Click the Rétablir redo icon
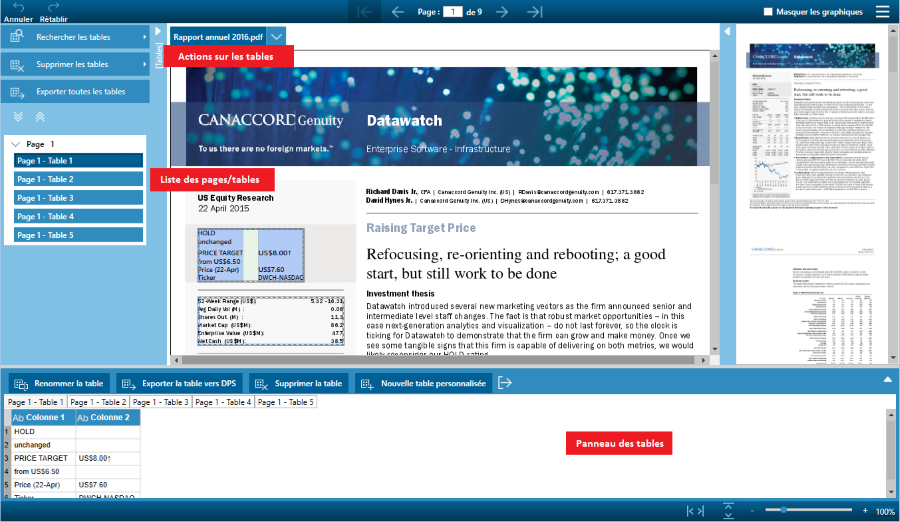This screenshot has width=900, height=522. [x=53, y=7]
